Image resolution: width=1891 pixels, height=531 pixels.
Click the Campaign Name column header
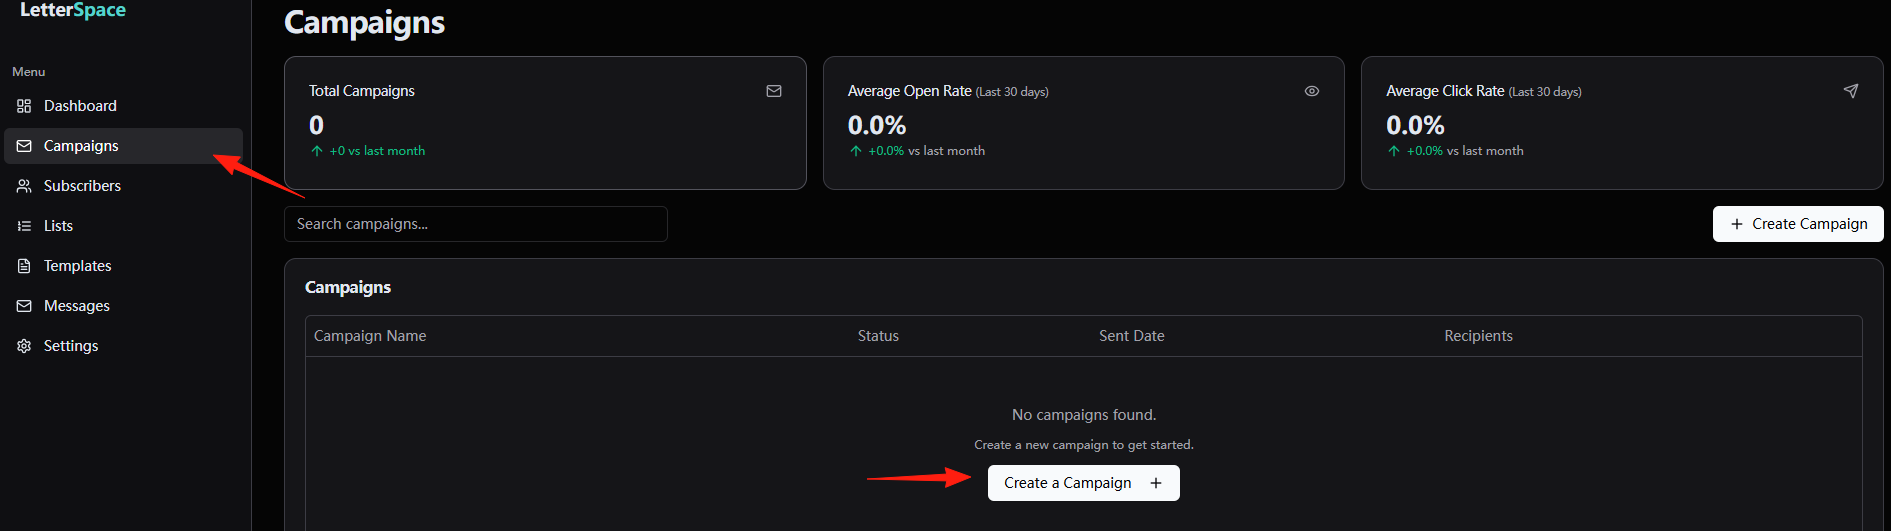coord(370,336)
